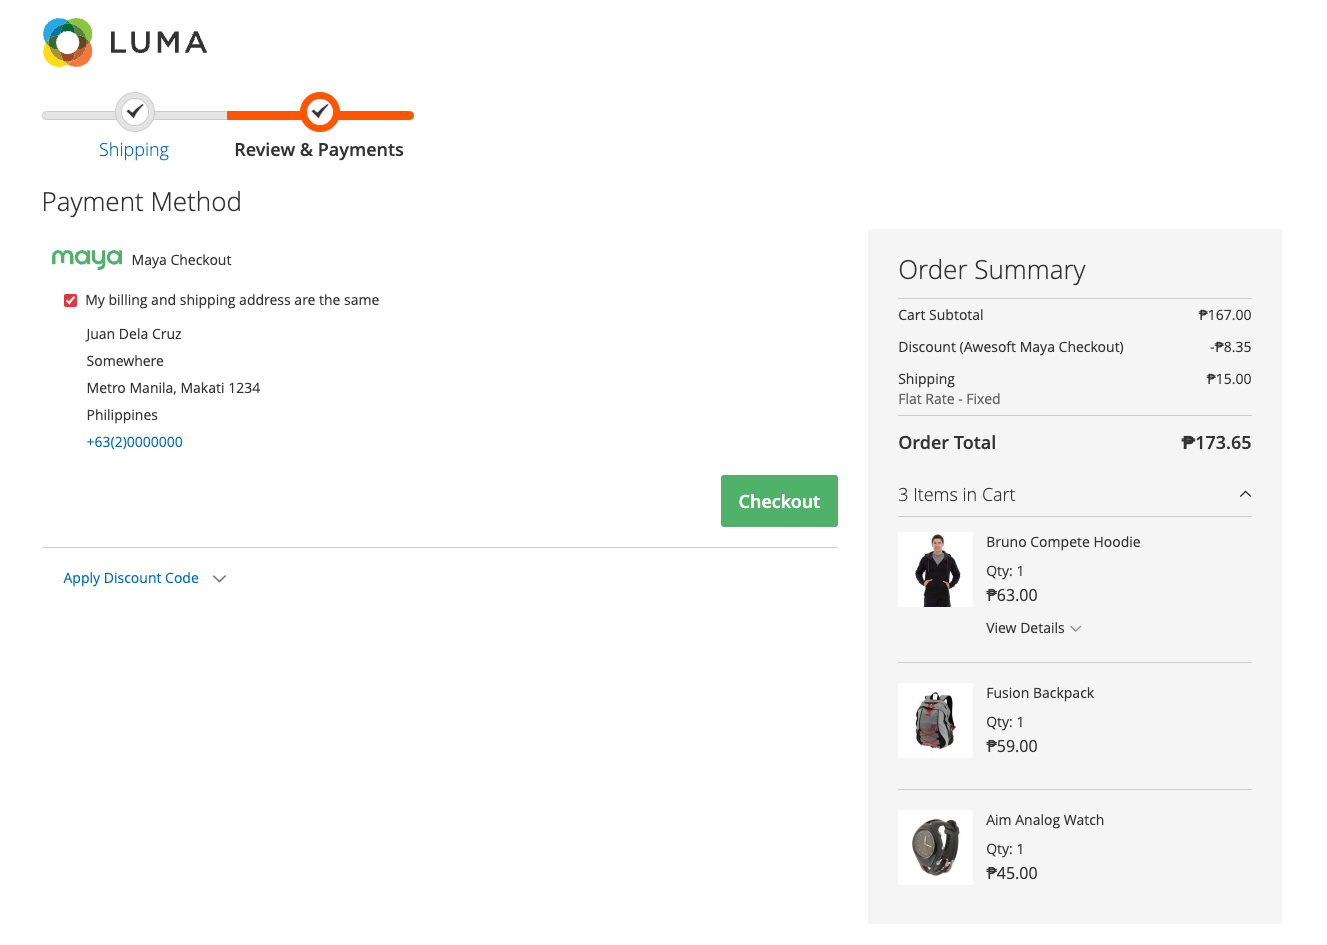The height and width of the screenshot is (945, 1327).
Task: Click the orange checkout progress bar
Action: pos(380,115)
